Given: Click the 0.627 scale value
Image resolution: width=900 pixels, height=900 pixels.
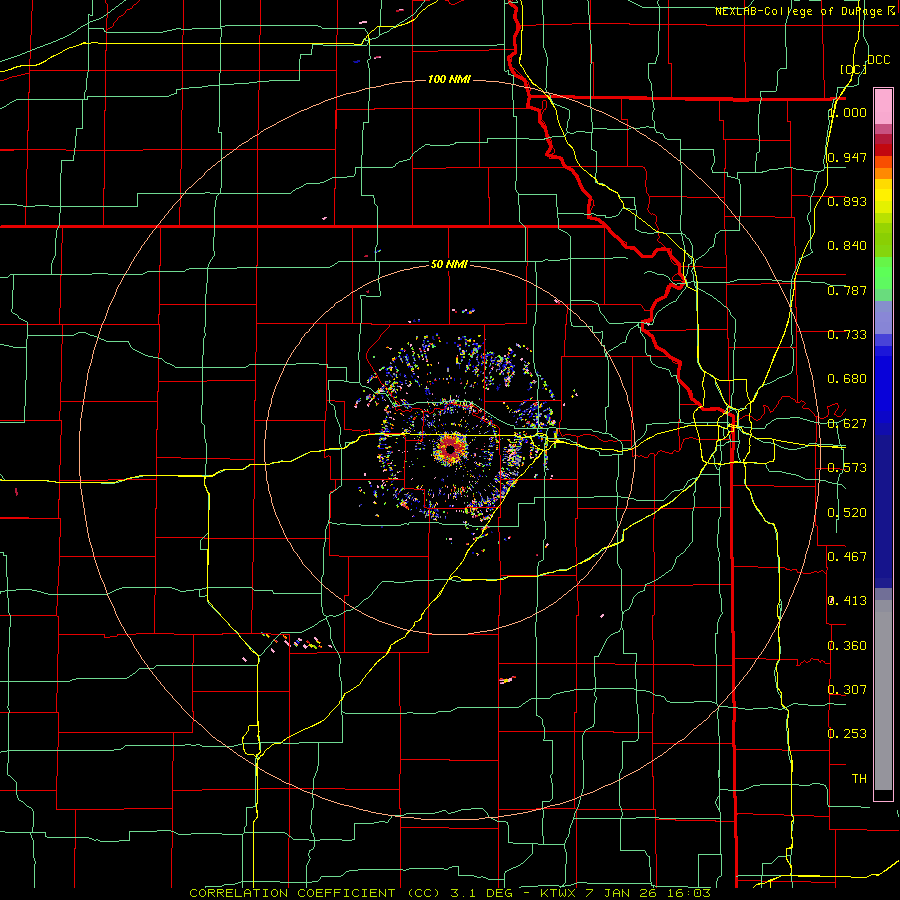Looking at the screenshot, I should [847, 424].
